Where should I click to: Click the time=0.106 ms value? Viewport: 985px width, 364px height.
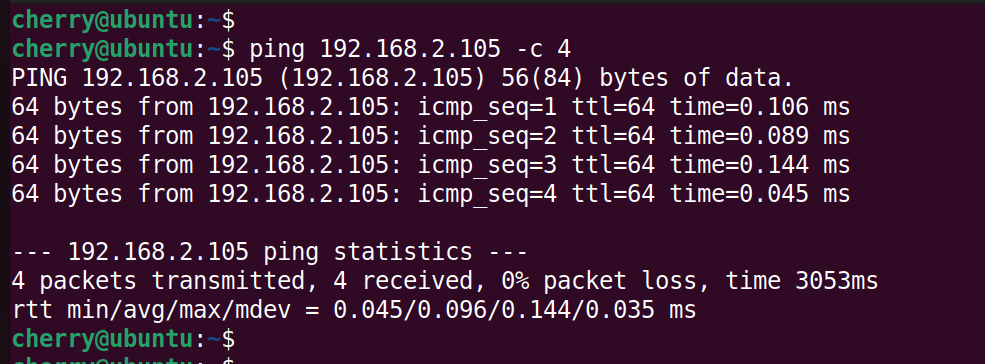[760, 107]
